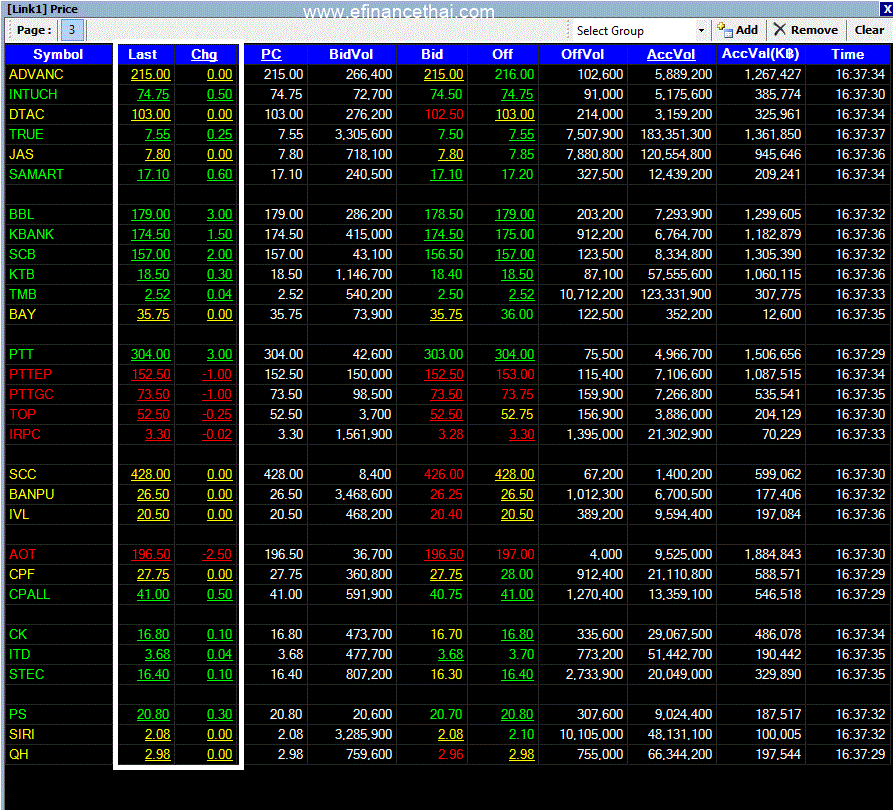Sort by the AccVol column header
The image size is (893, 810).
point(671,55)
